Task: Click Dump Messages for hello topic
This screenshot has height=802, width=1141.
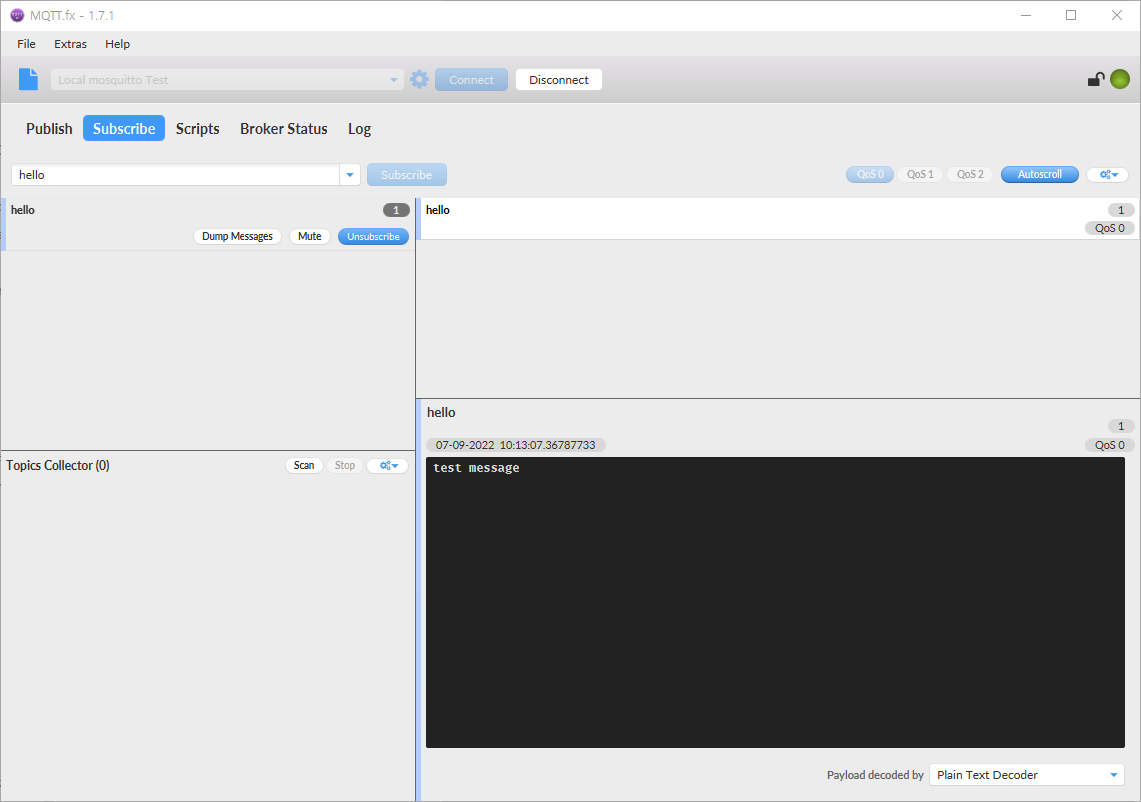Action: pos(237,237)
